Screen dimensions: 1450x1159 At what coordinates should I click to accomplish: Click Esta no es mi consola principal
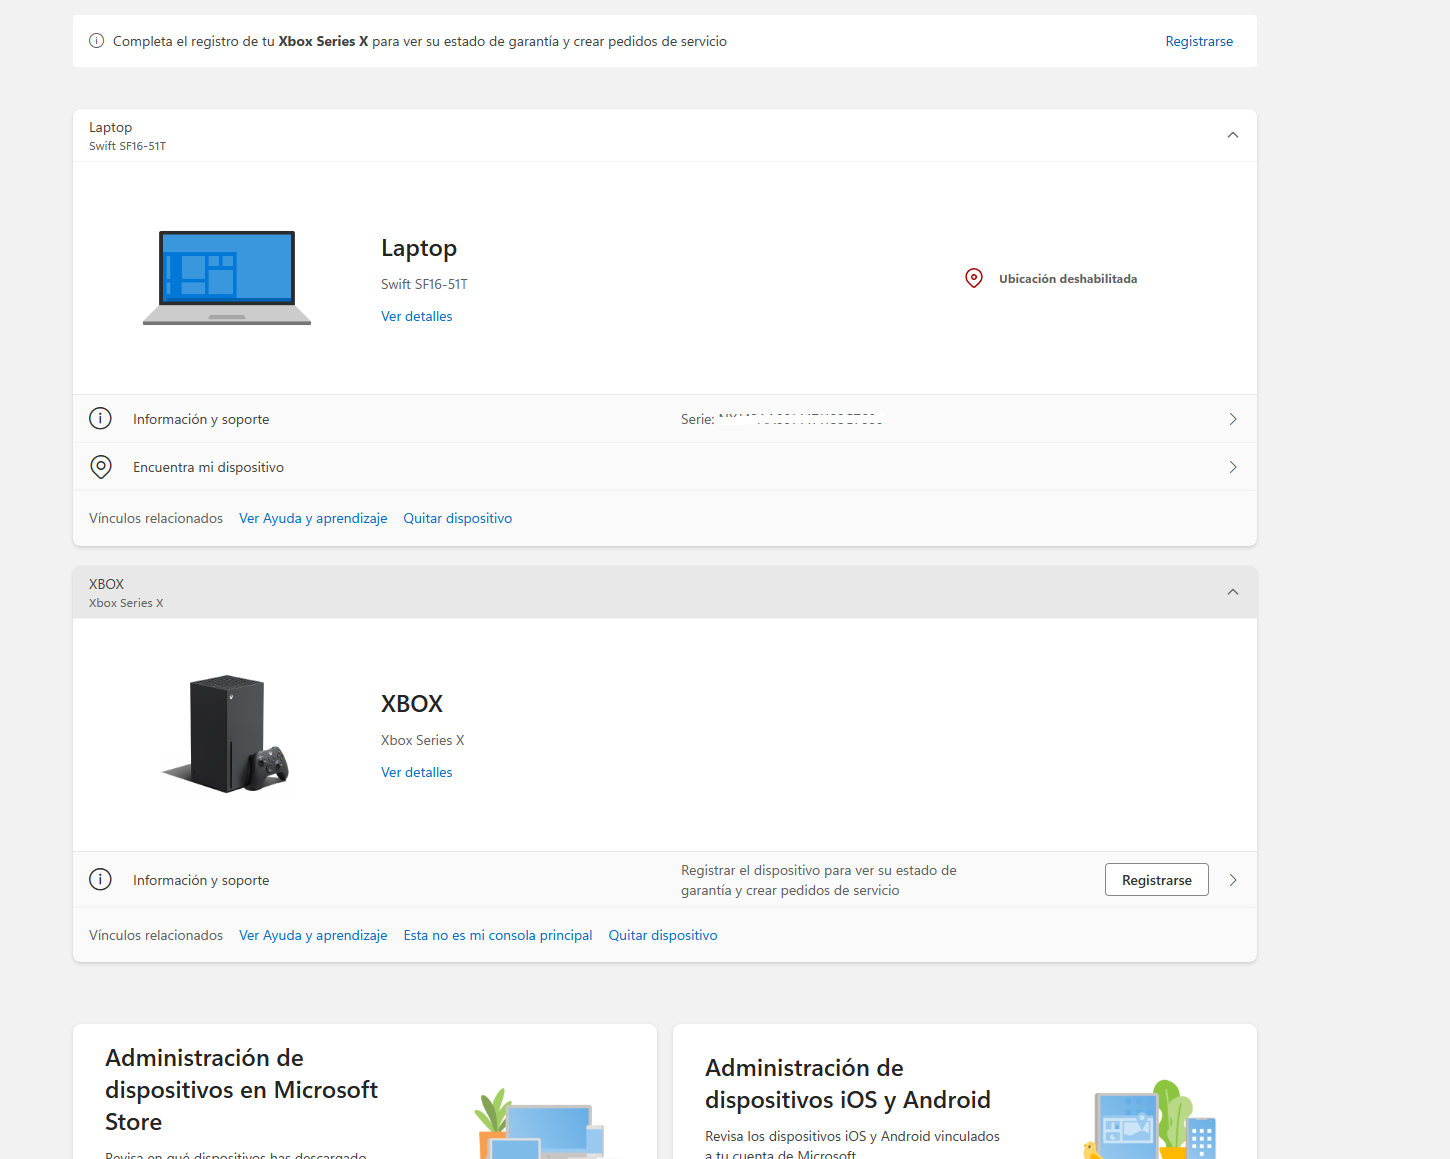click(x=498, y=935)
